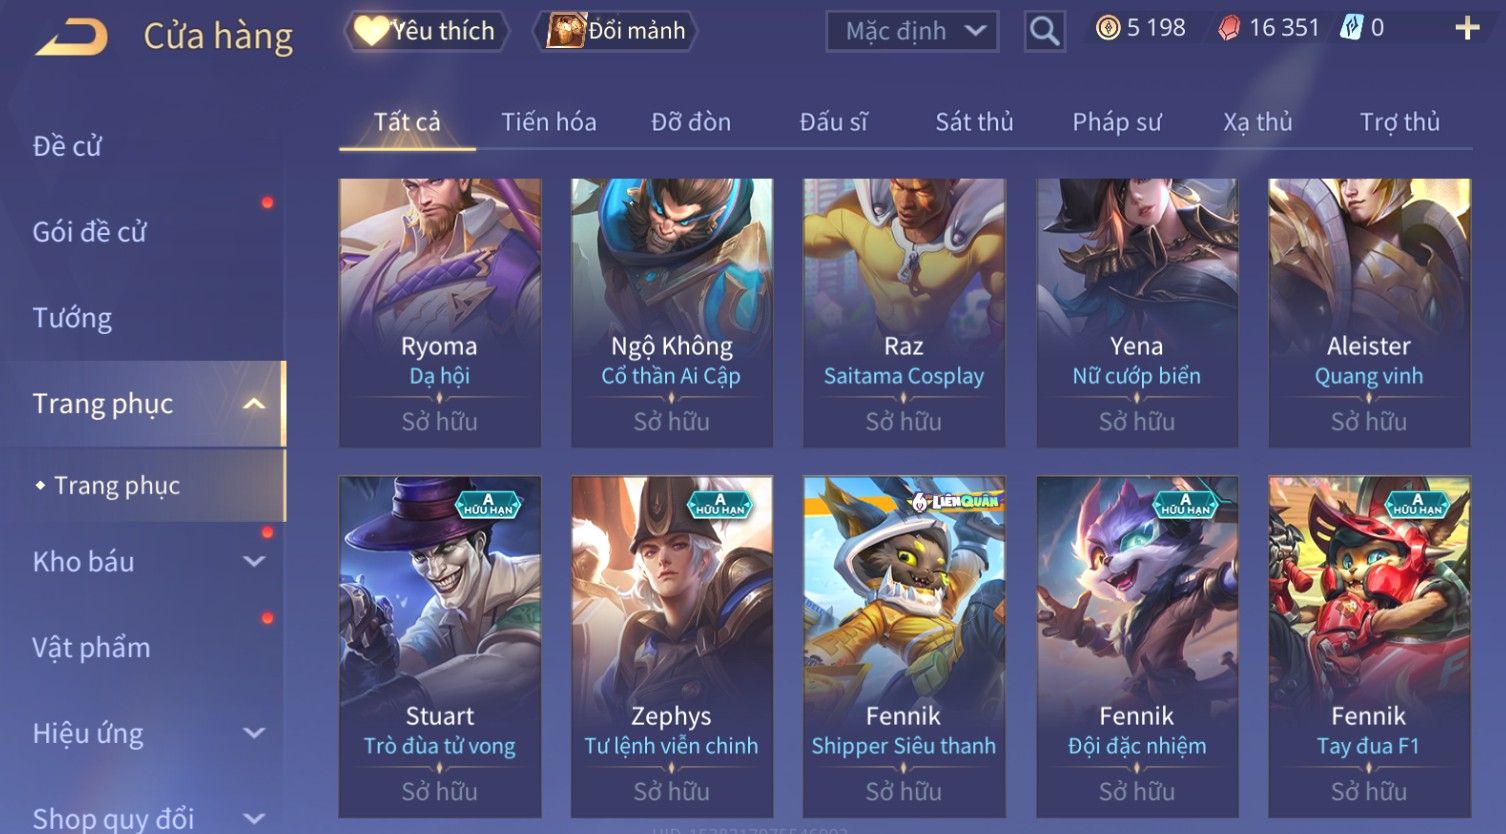Collapse the Trang phục sidebar section
The width and height of the screenshot is (1506, 834).
pos(254,404)
